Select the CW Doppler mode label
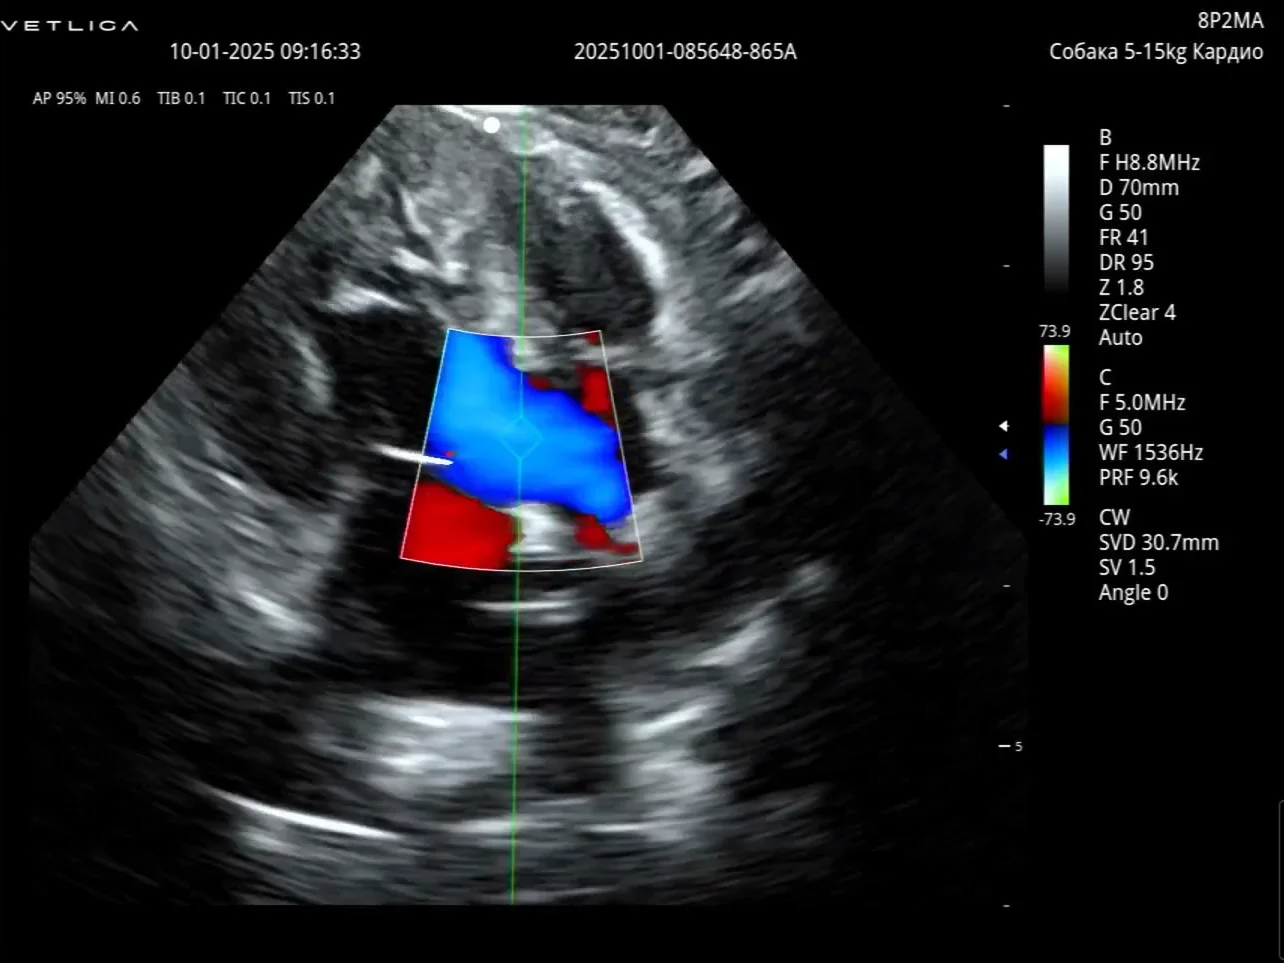Screen dimensions: 1284x963 [1114, 518]
